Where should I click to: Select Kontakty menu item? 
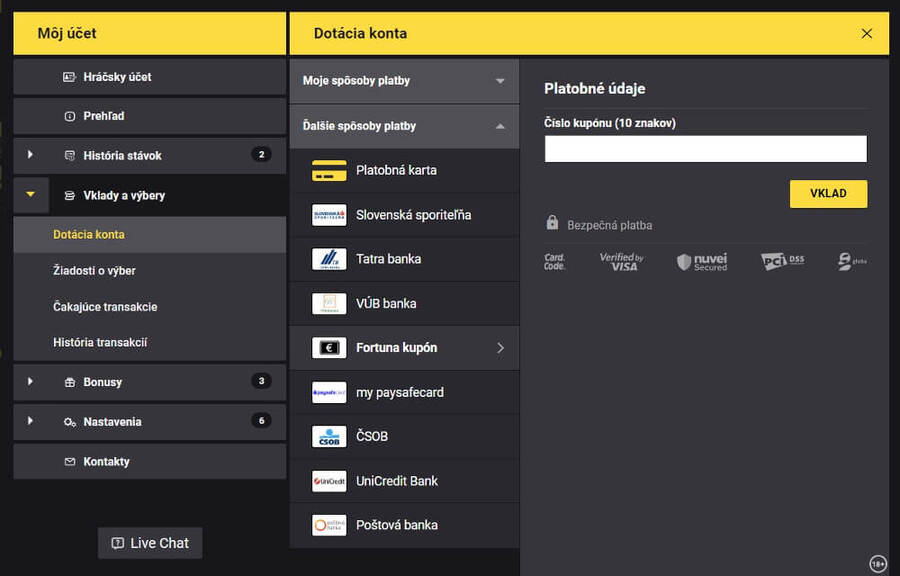[149, 462]
